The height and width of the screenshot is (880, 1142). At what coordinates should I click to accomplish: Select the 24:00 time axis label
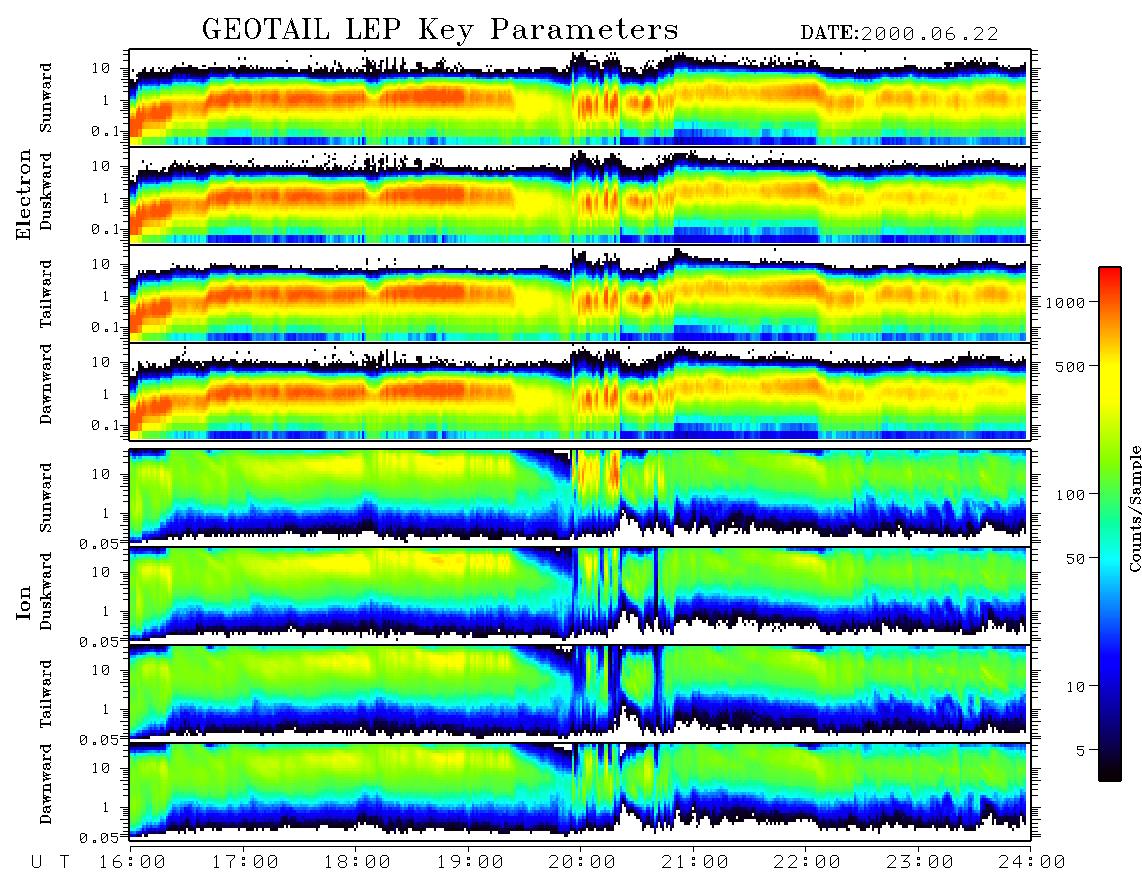coord(1031,862)
